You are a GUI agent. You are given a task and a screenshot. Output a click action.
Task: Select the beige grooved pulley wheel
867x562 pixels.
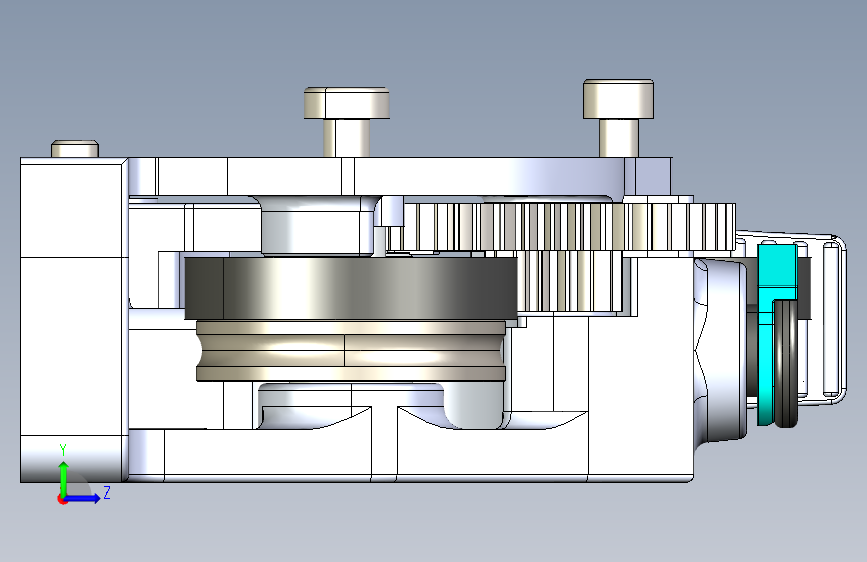click(351, 350)
